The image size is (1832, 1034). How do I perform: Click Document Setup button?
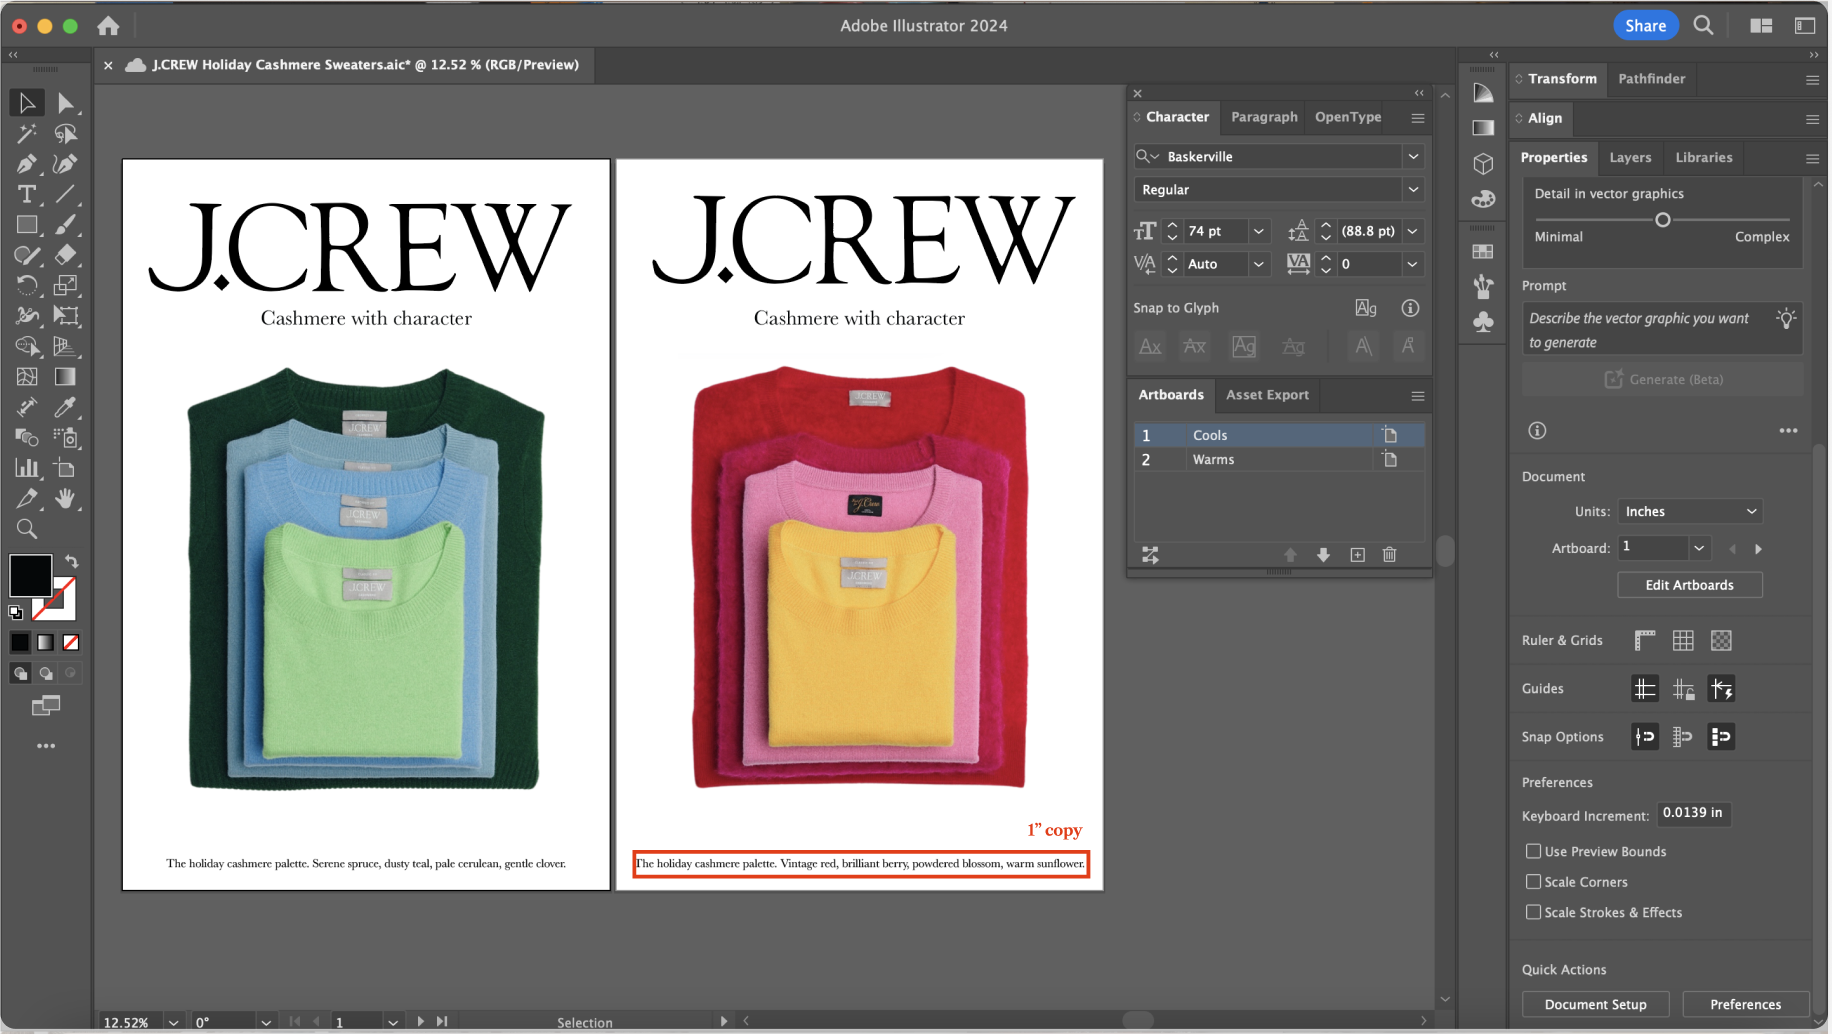(1596, 1004)
